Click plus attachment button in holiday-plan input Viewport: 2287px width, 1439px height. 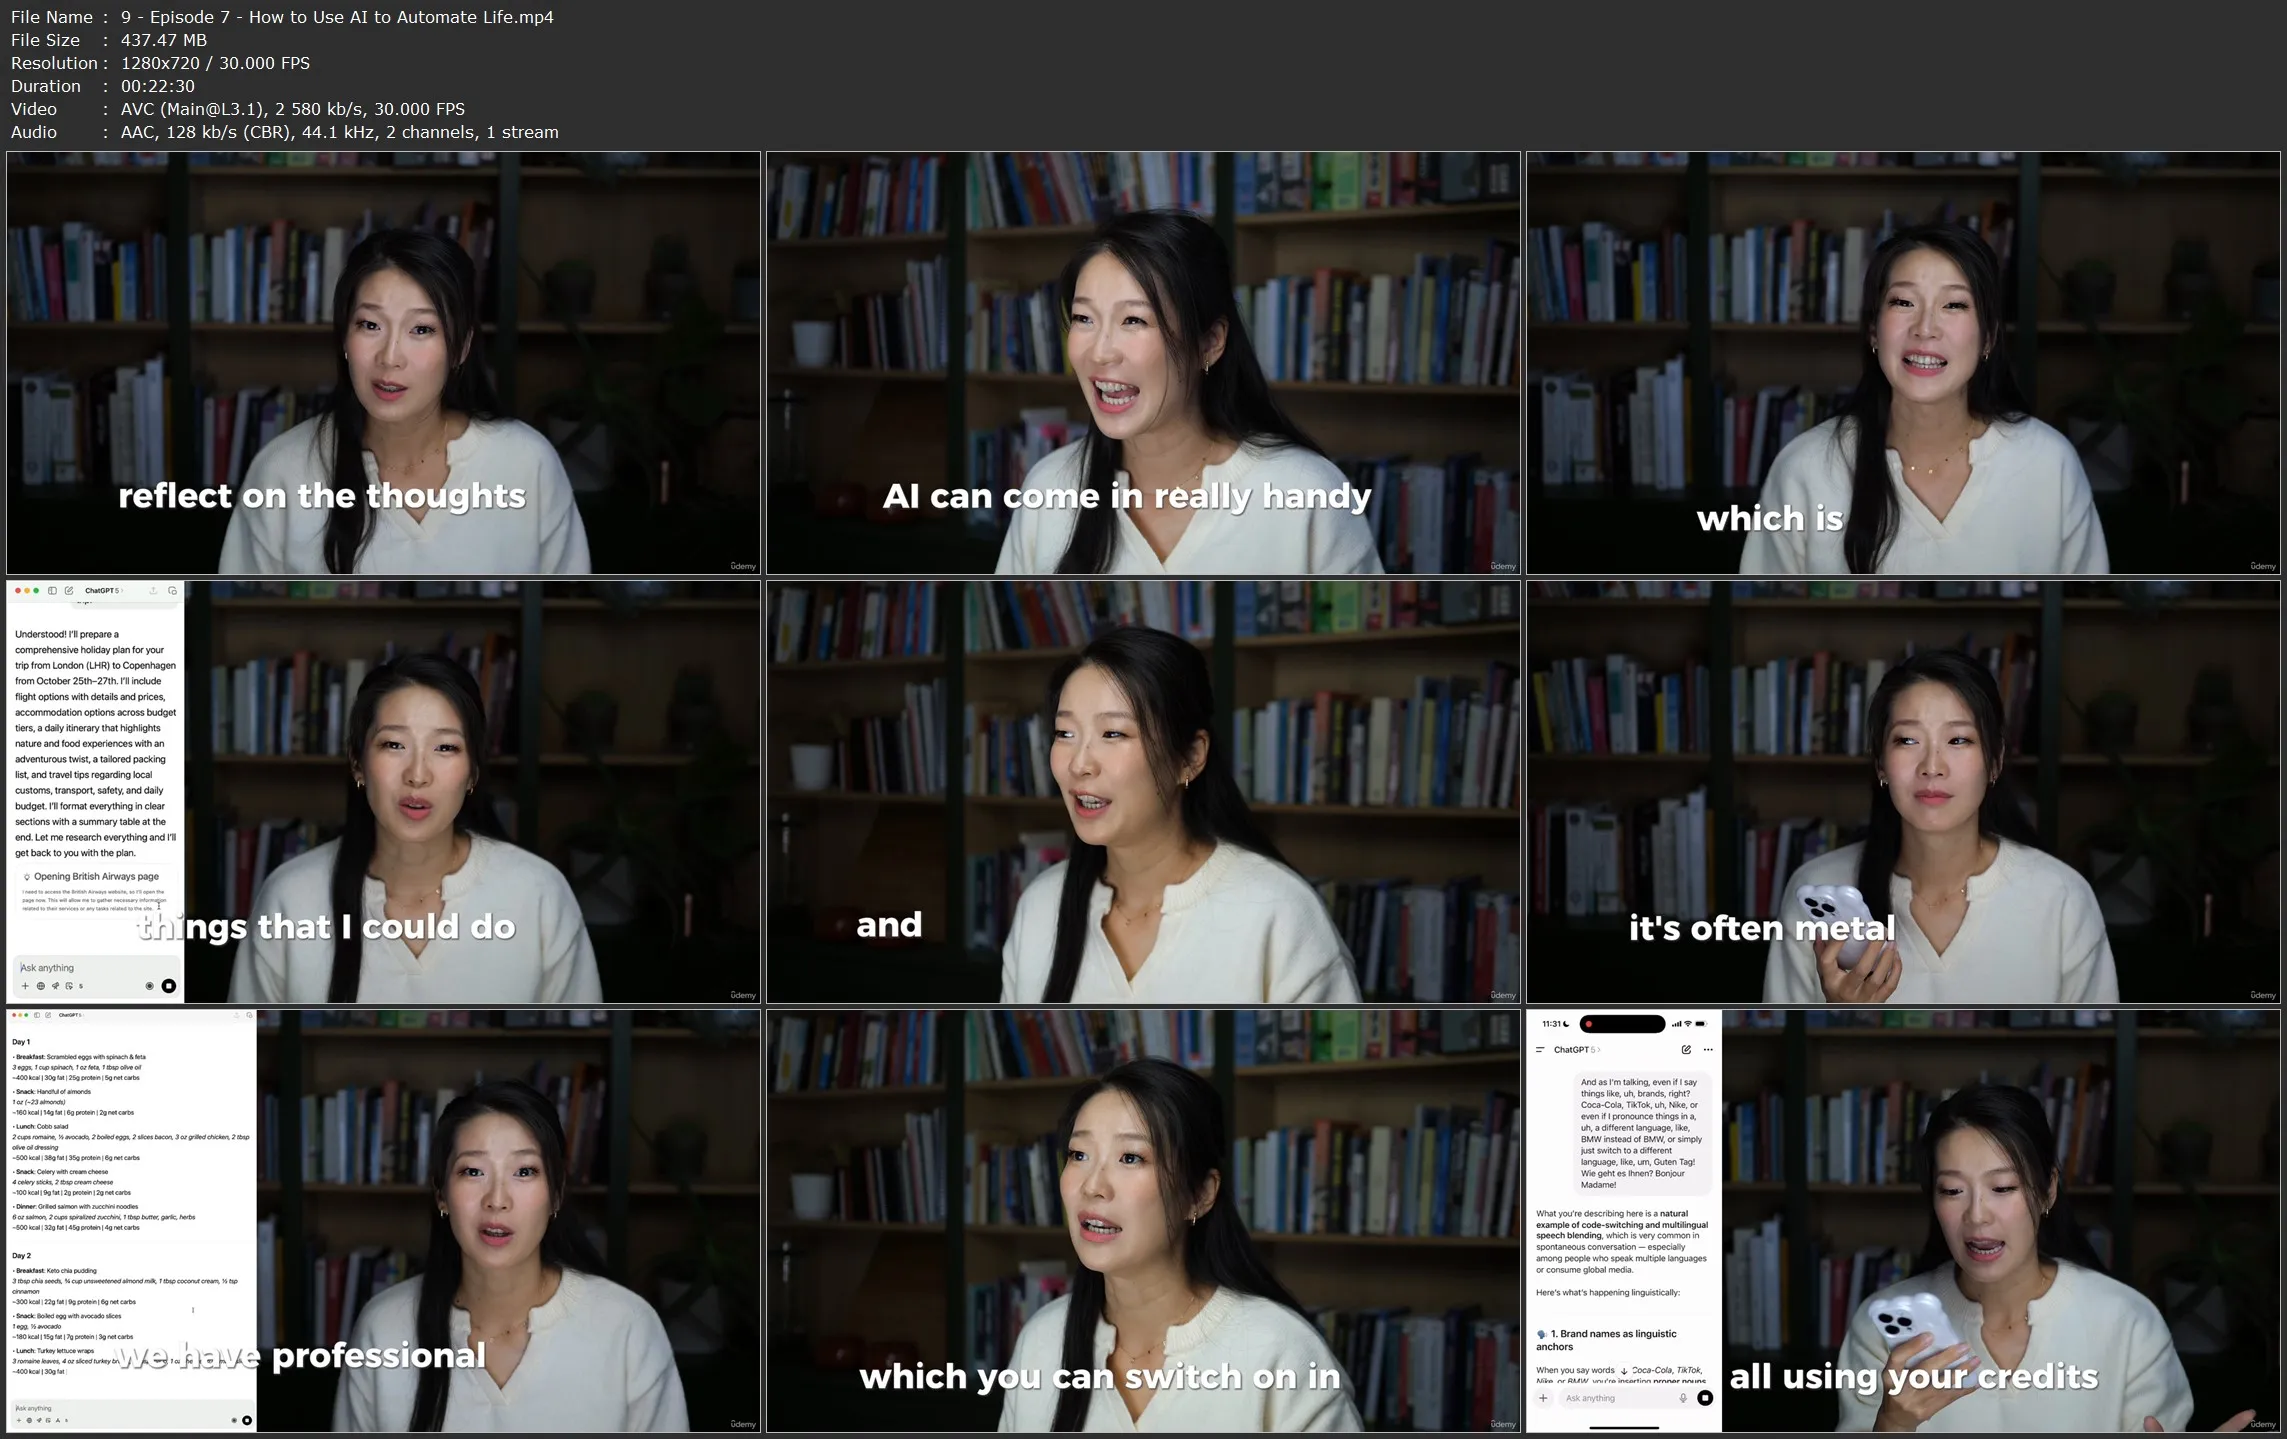[x=25, y=986]
